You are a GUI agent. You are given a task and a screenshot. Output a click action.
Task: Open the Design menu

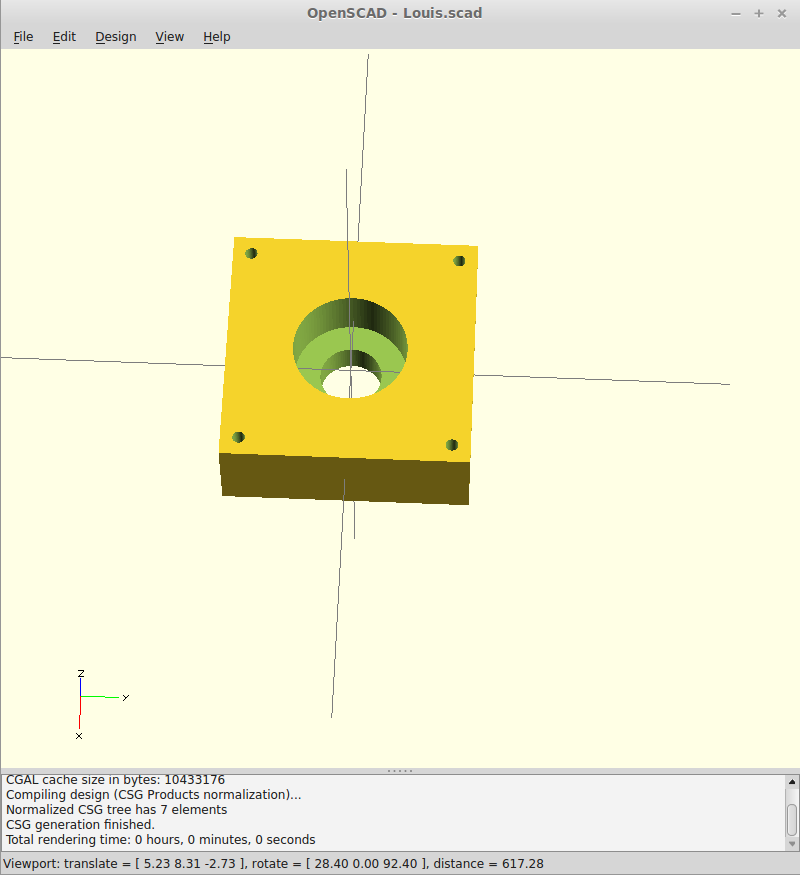tap(116, 37)
